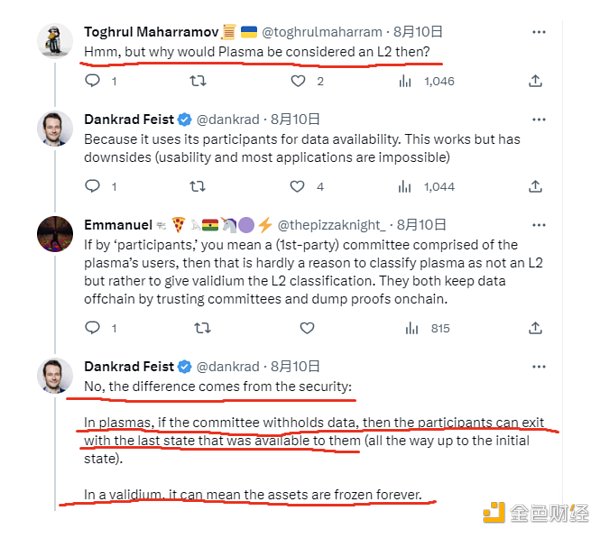Open timestamp of Toghrul's tweet
The width and height of the screenshot is (600, 534).
click(402, 30)
